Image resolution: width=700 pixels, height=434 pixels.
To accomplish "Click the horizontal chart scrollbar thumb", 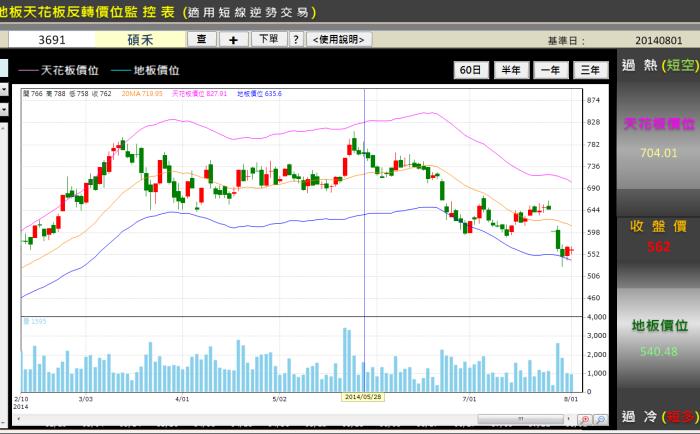I will click(521, 419).
